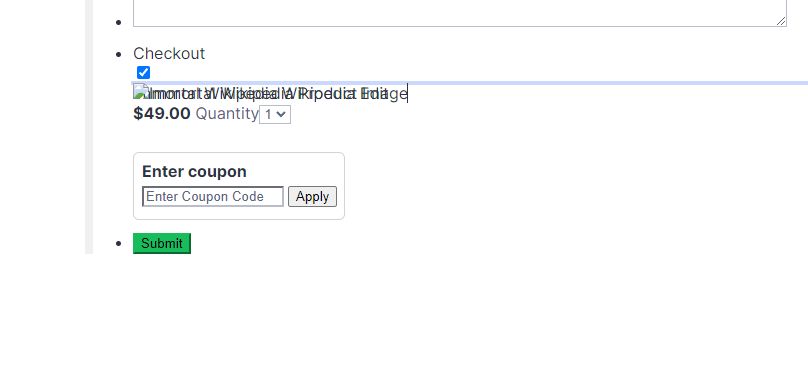Click the broken product image icon
The width and height of the screenshot is (808, 383).
tap(140, 92)
